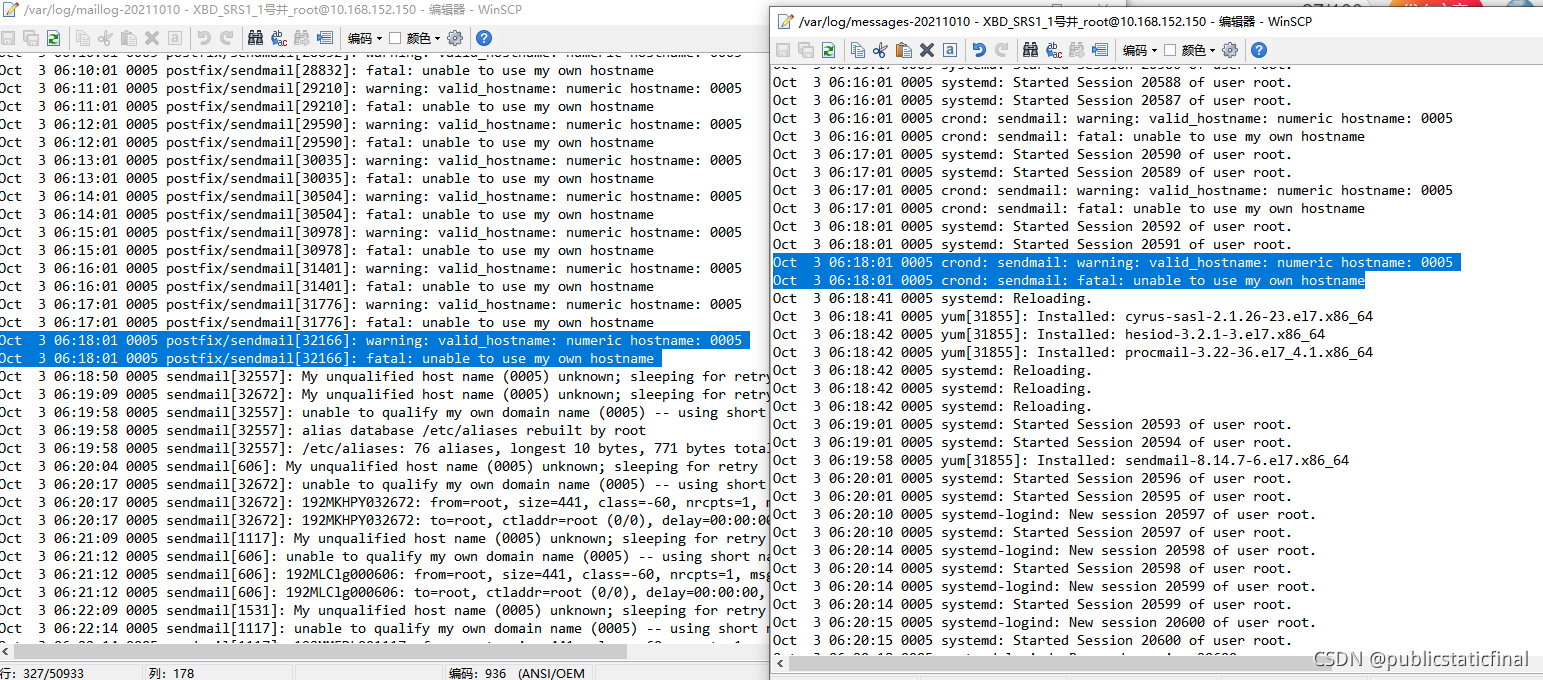Click Find Next icon in messages editor
Screen dimensions: 1543x680
click(x=1077, y=50)
